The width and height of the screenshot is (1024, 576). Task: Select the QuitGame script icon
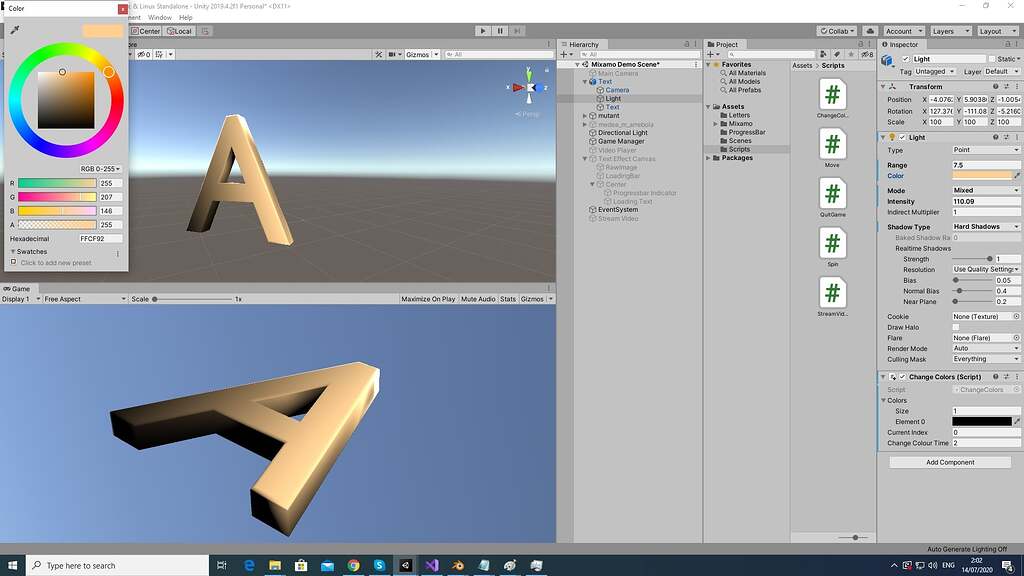pyautogui.click(x=833, y=195)
